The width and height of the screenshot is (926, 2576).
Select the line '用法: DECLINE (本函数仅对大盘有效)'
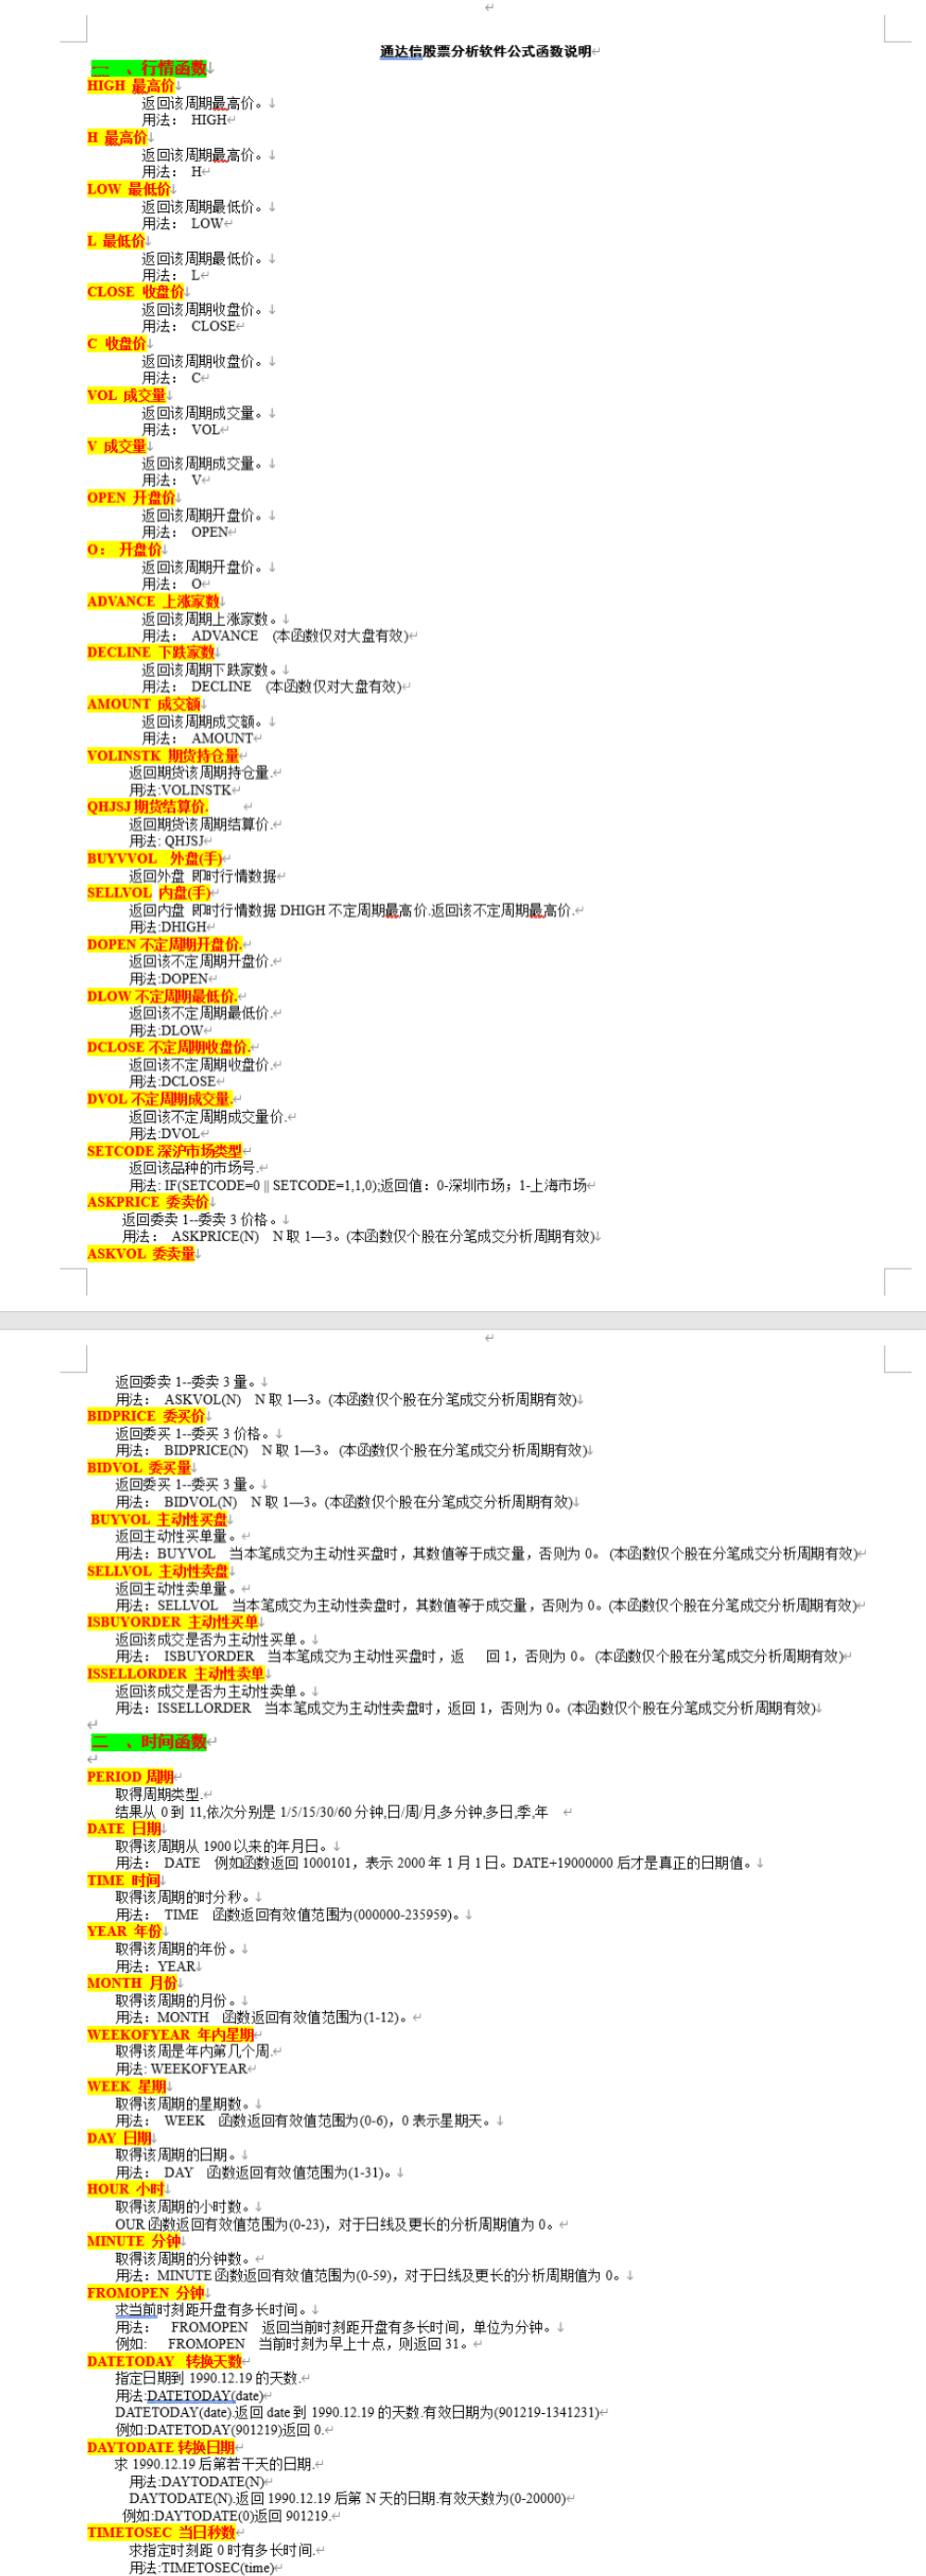click(x=271, y=687)
